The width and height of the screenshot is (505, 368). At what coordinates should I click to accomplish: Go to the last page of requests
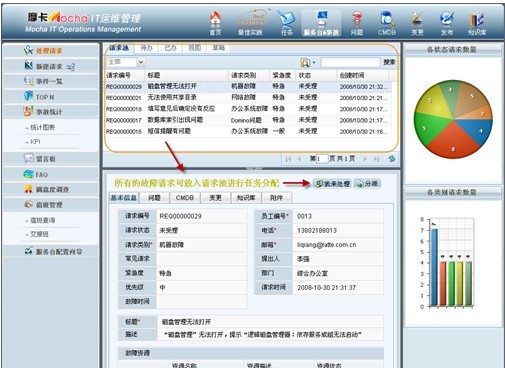click(376, 159)
